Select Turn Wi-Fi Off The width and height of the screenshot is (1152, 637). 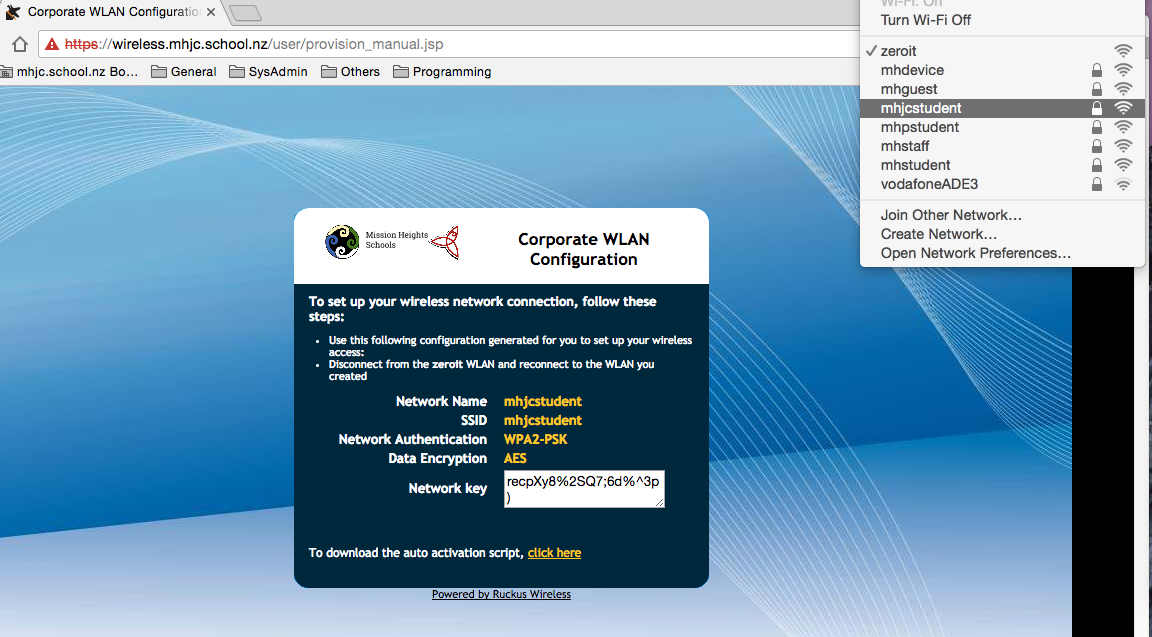tap(925, 20)
